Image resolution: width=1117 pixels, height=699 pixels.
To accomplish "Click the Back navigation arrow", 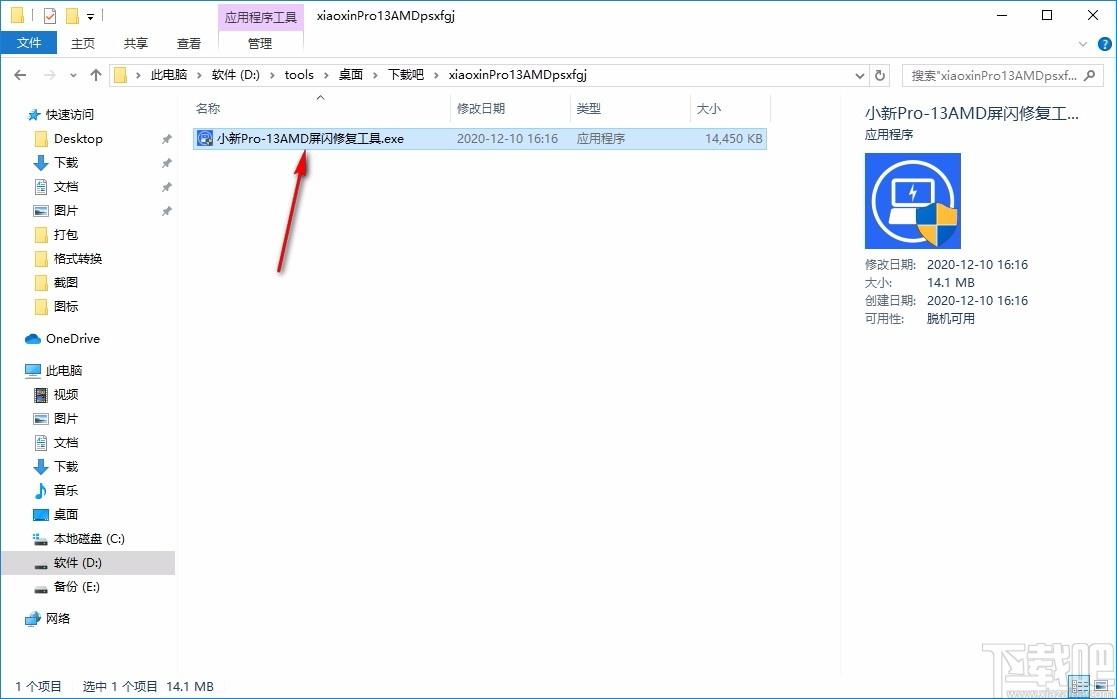I will (20, 75).
